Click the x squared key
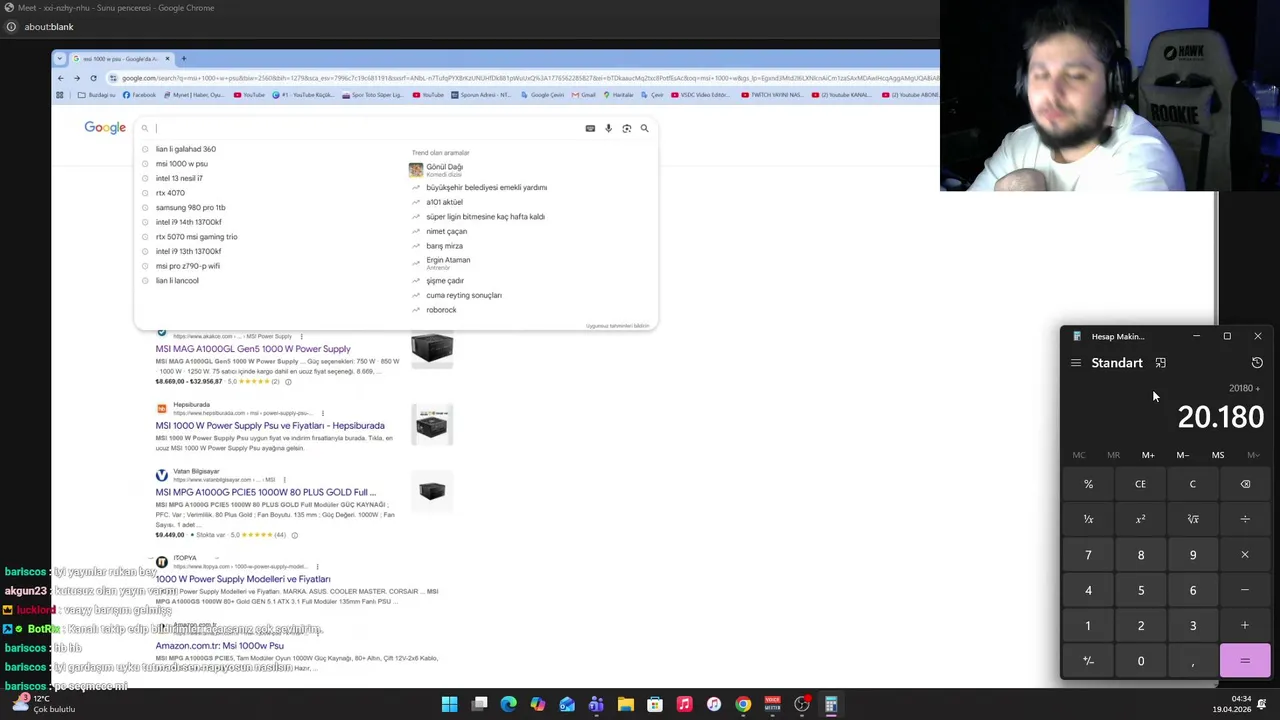This screenshot has height=720, width=1280. coord(1140,519)
